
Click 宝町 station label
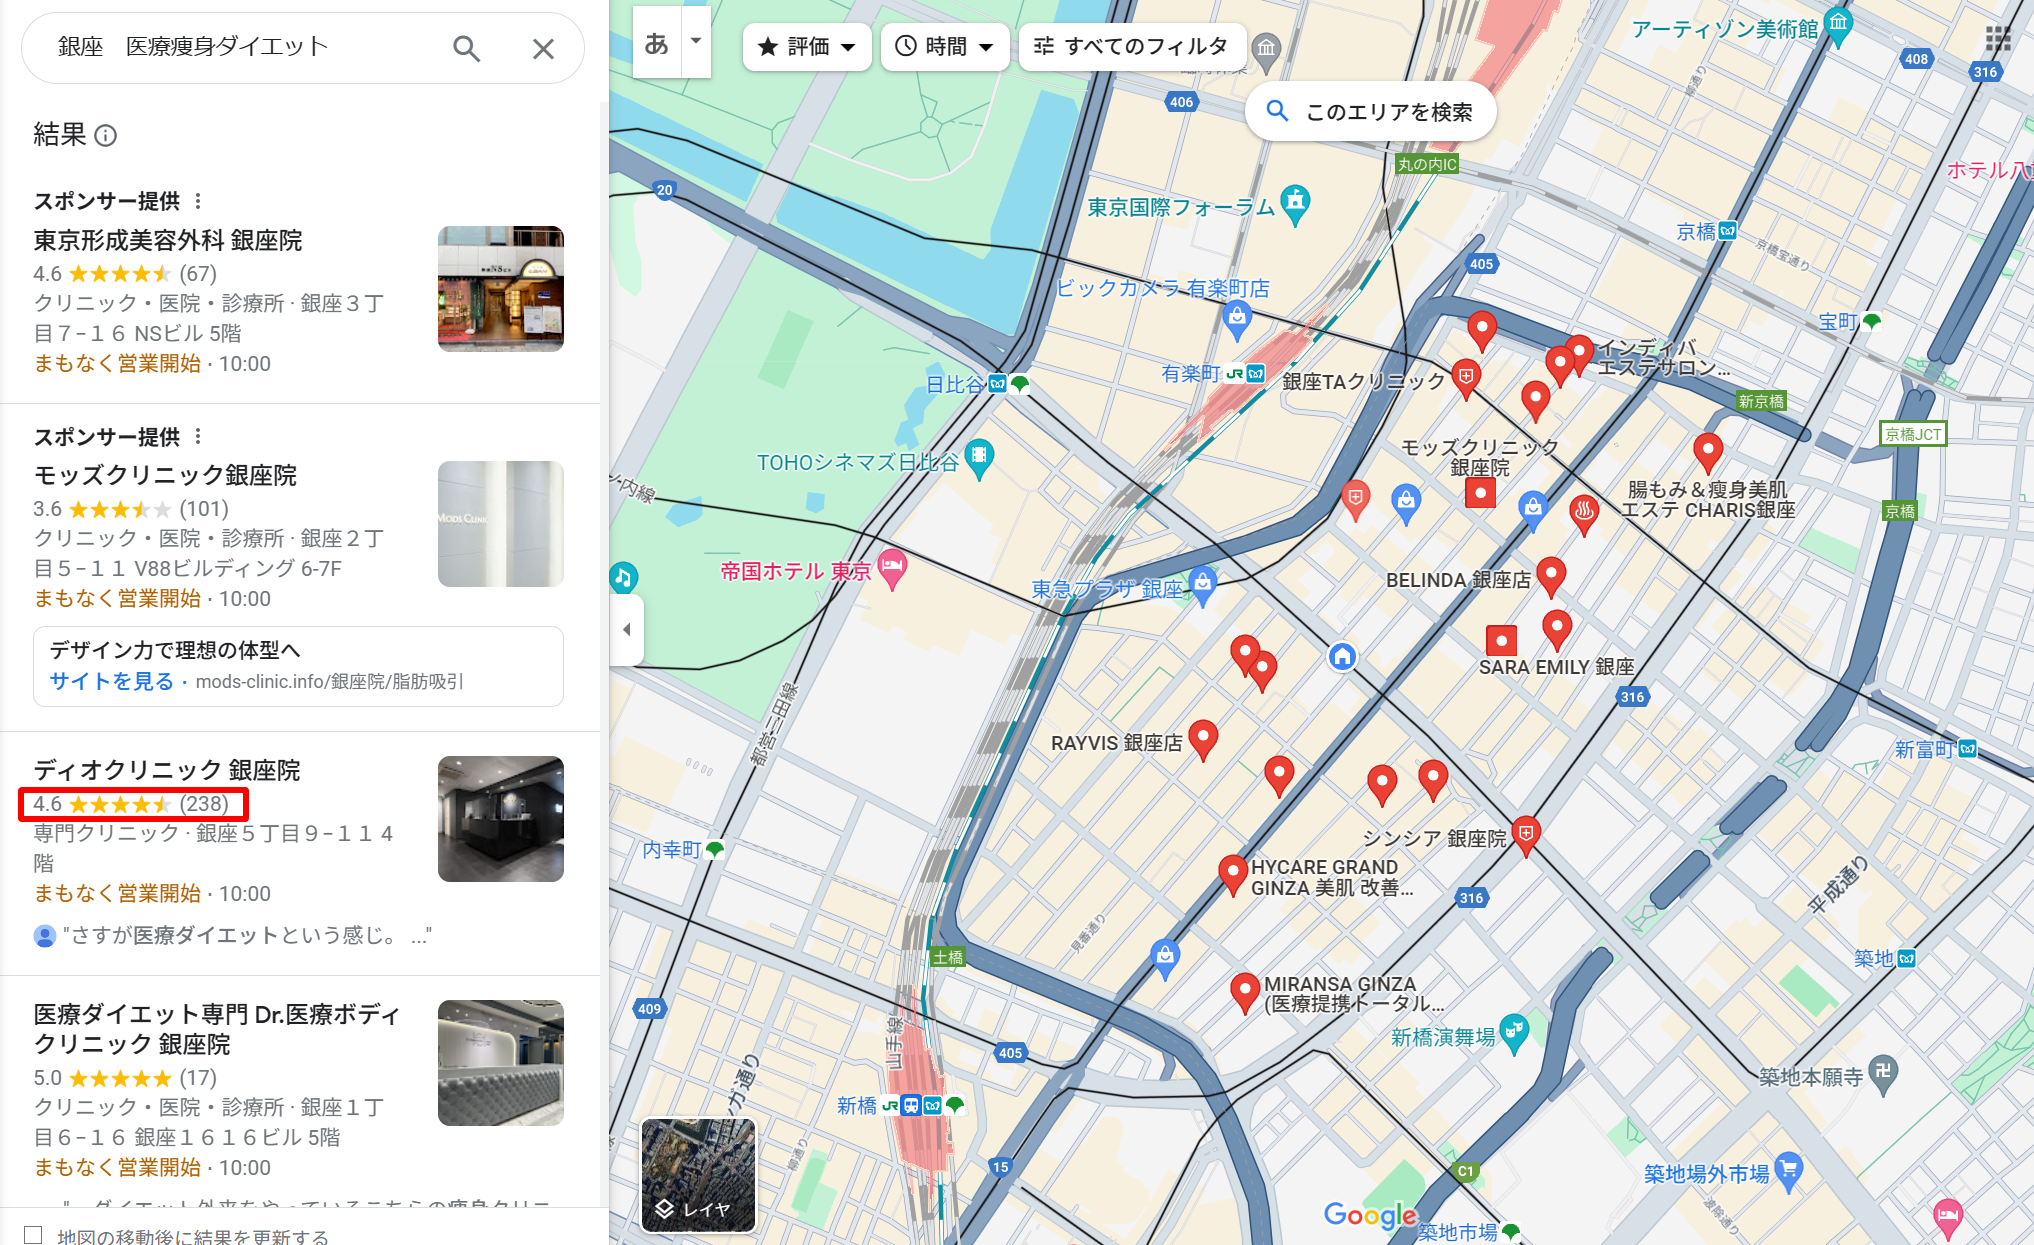(1838, 321)
